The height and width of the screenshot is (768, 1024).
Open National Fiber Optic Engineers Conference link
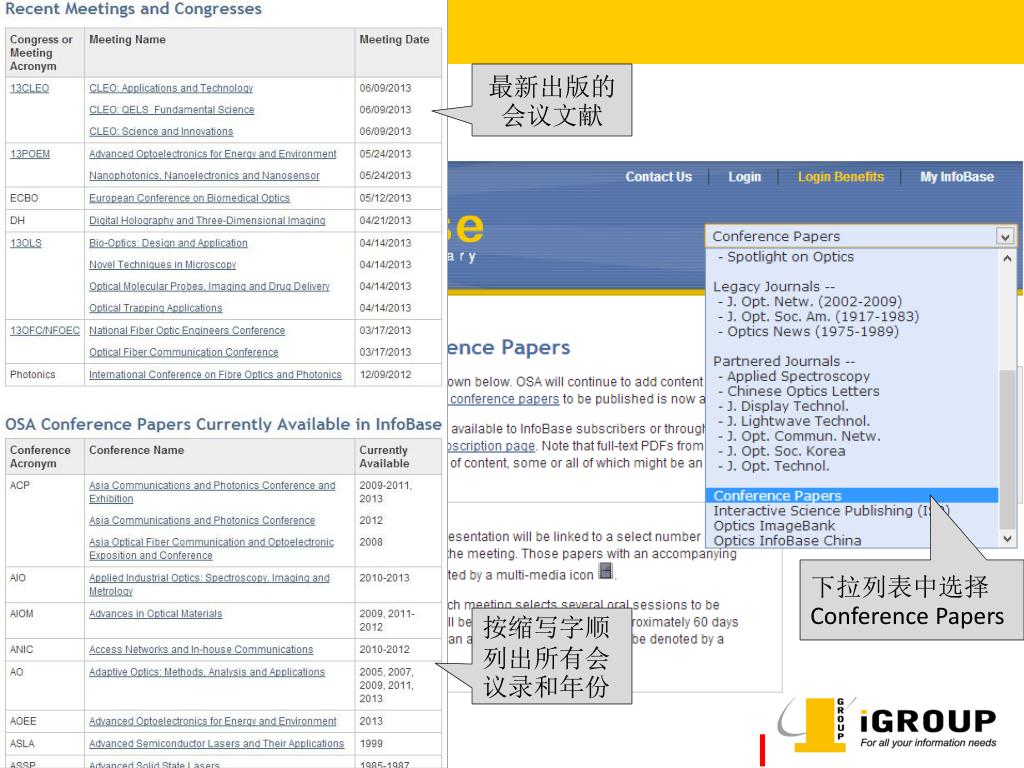point(187,330)
